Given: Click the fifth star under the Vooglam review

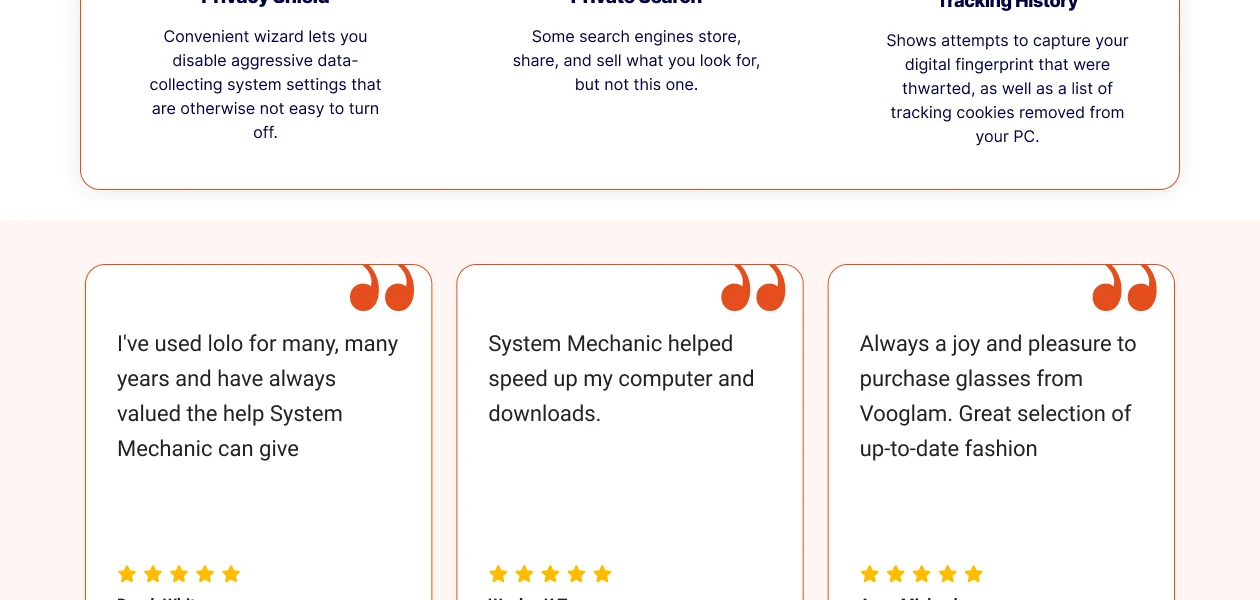Looking at the screenshot, I should coord(974,574).
